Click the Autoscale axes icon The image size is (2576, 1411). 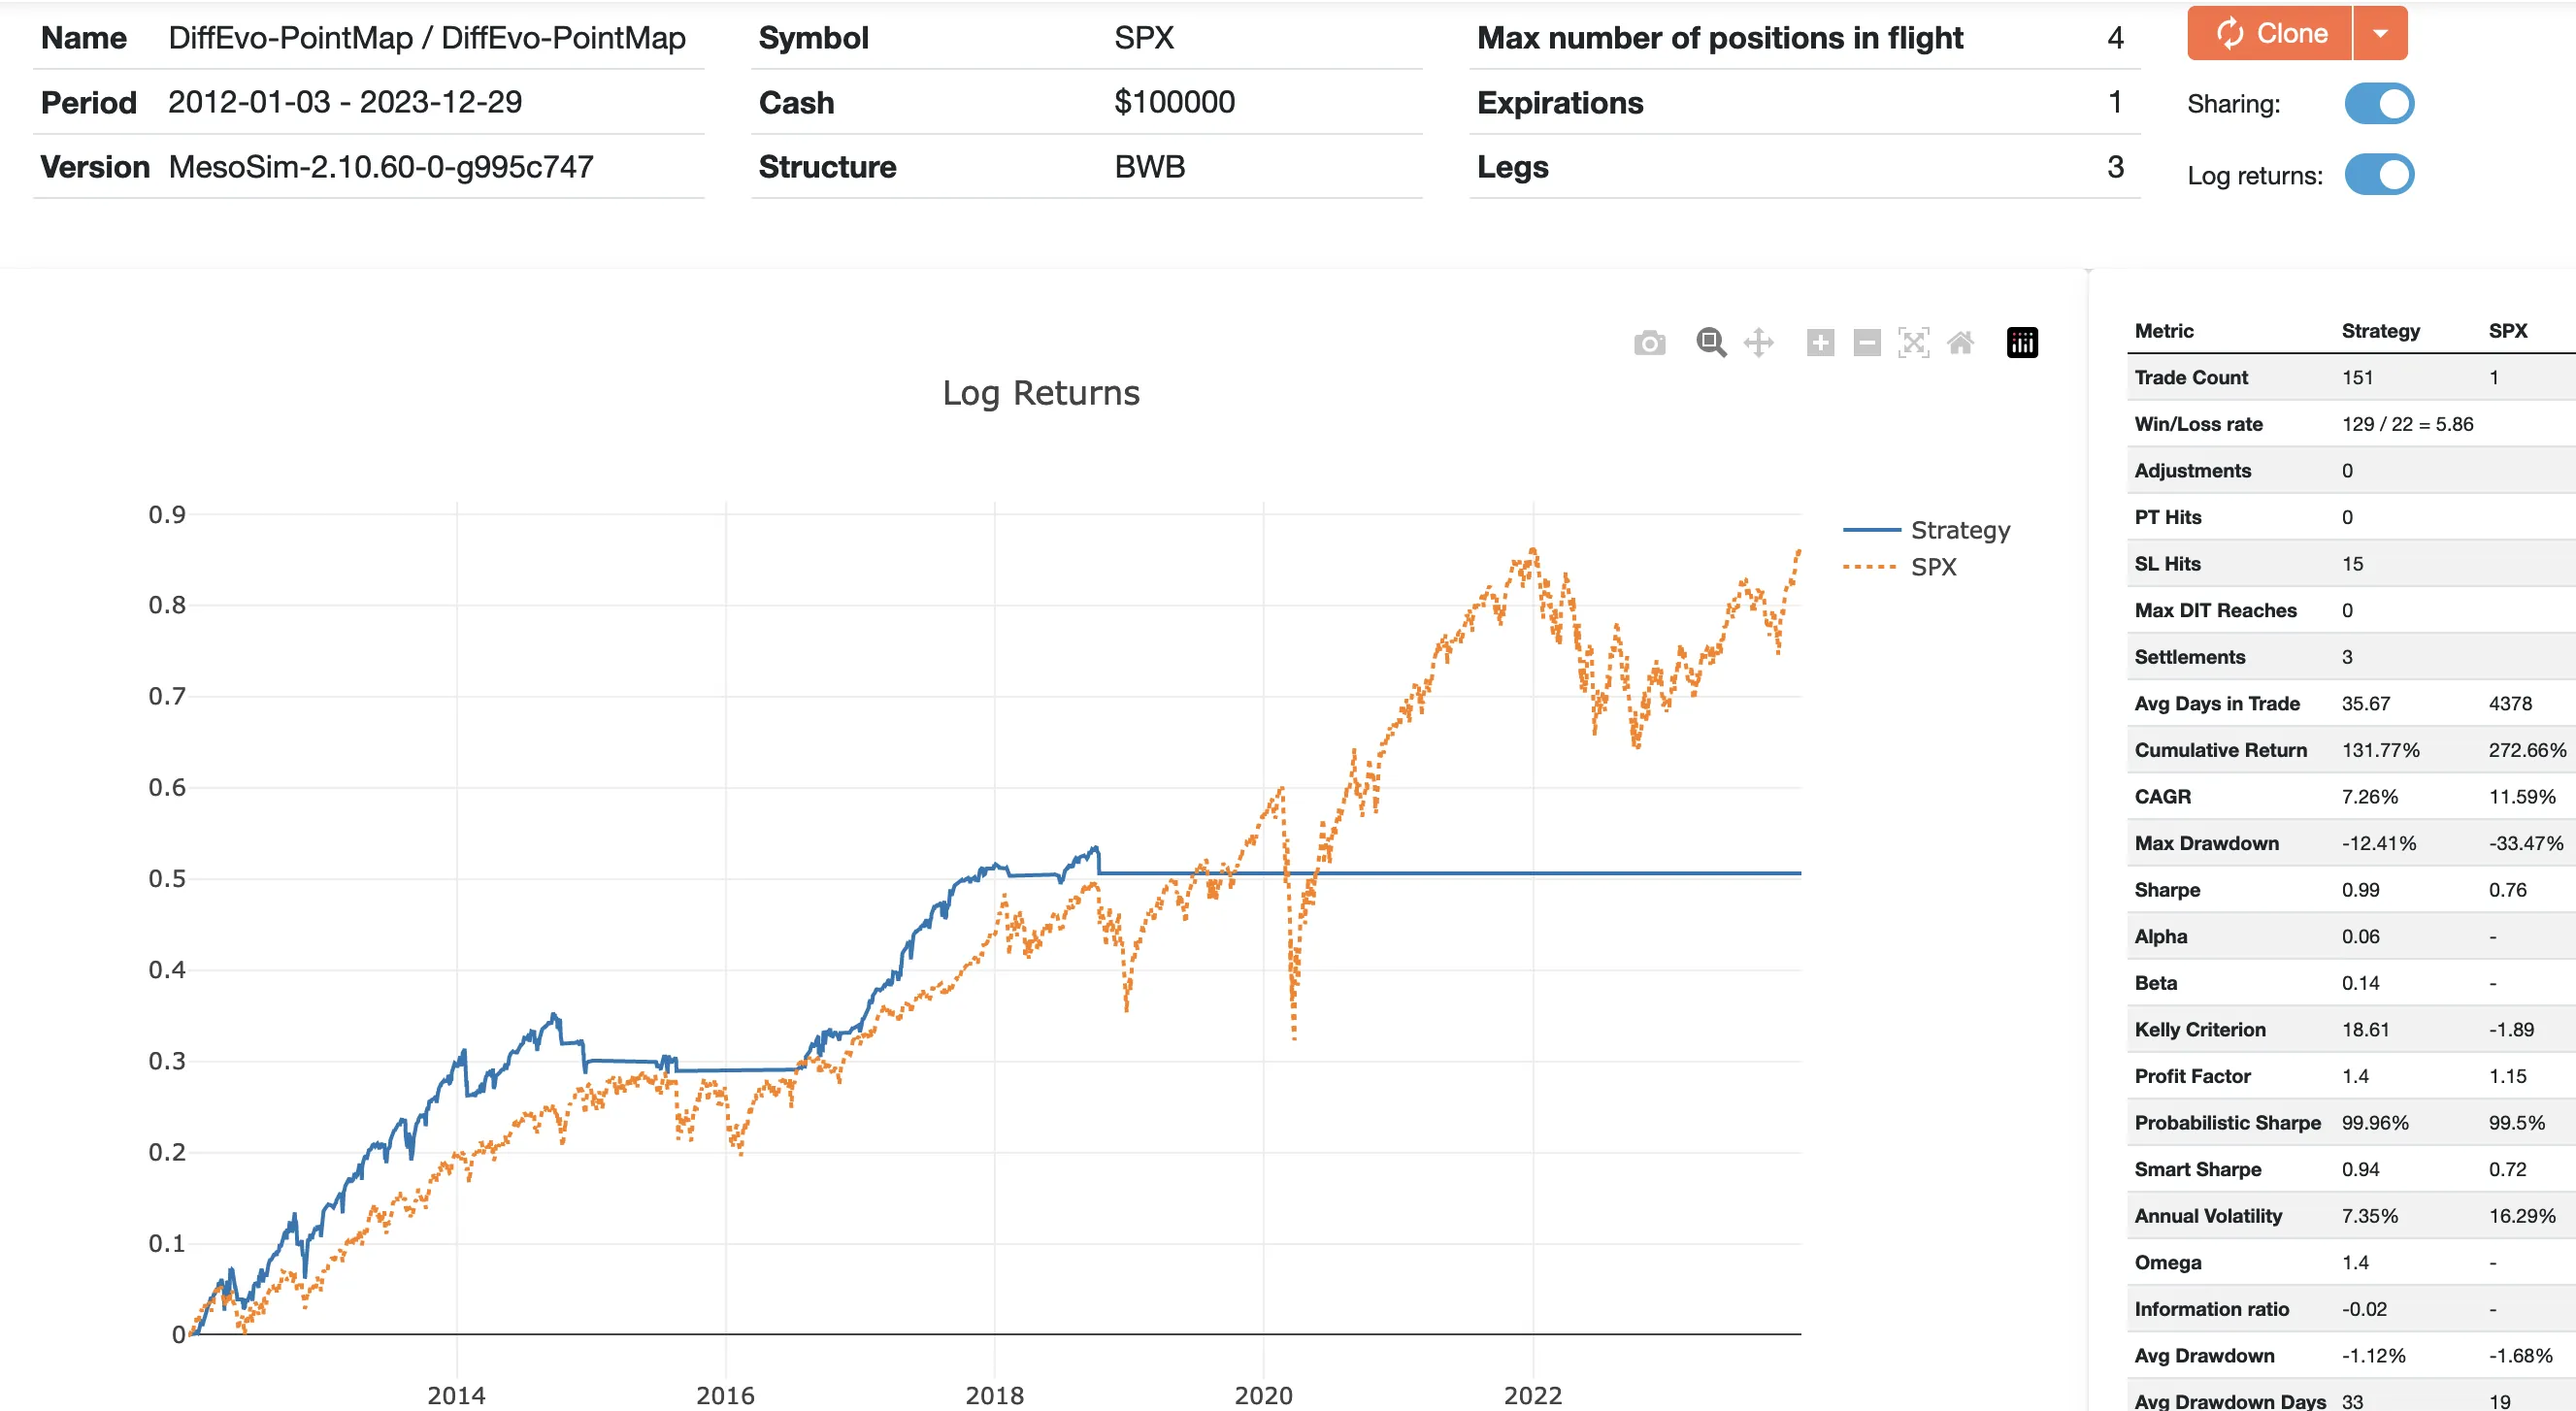coord(1913,343)
